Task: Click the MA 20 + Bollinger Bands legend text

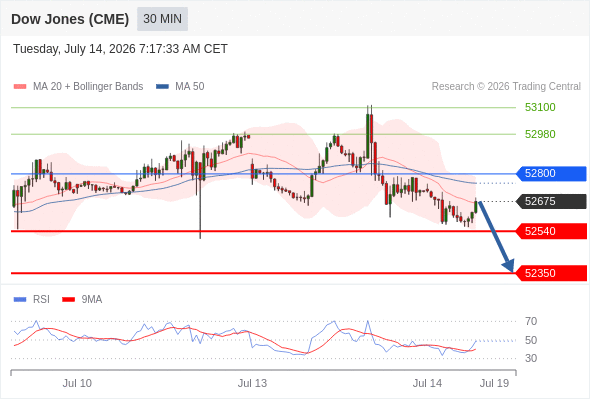Action: click(88, 87)
